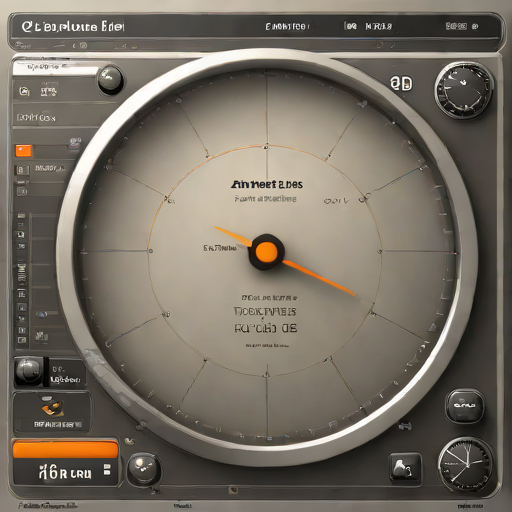512x512 pixels.
Task: Click the round knob next to the orange bar display
Action: click(144, 468)
